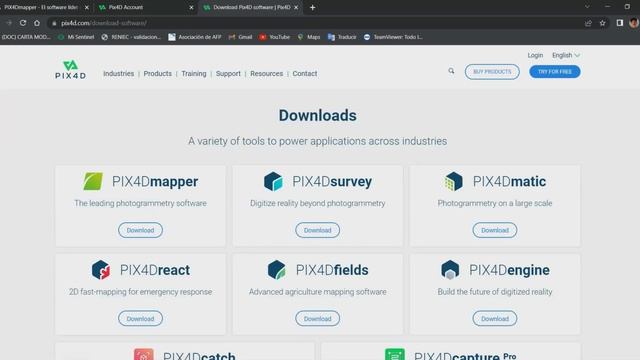Screen dimensions: 640x360
Task: Open the Mi Sentinel bookmark
Action: point(76,37)
